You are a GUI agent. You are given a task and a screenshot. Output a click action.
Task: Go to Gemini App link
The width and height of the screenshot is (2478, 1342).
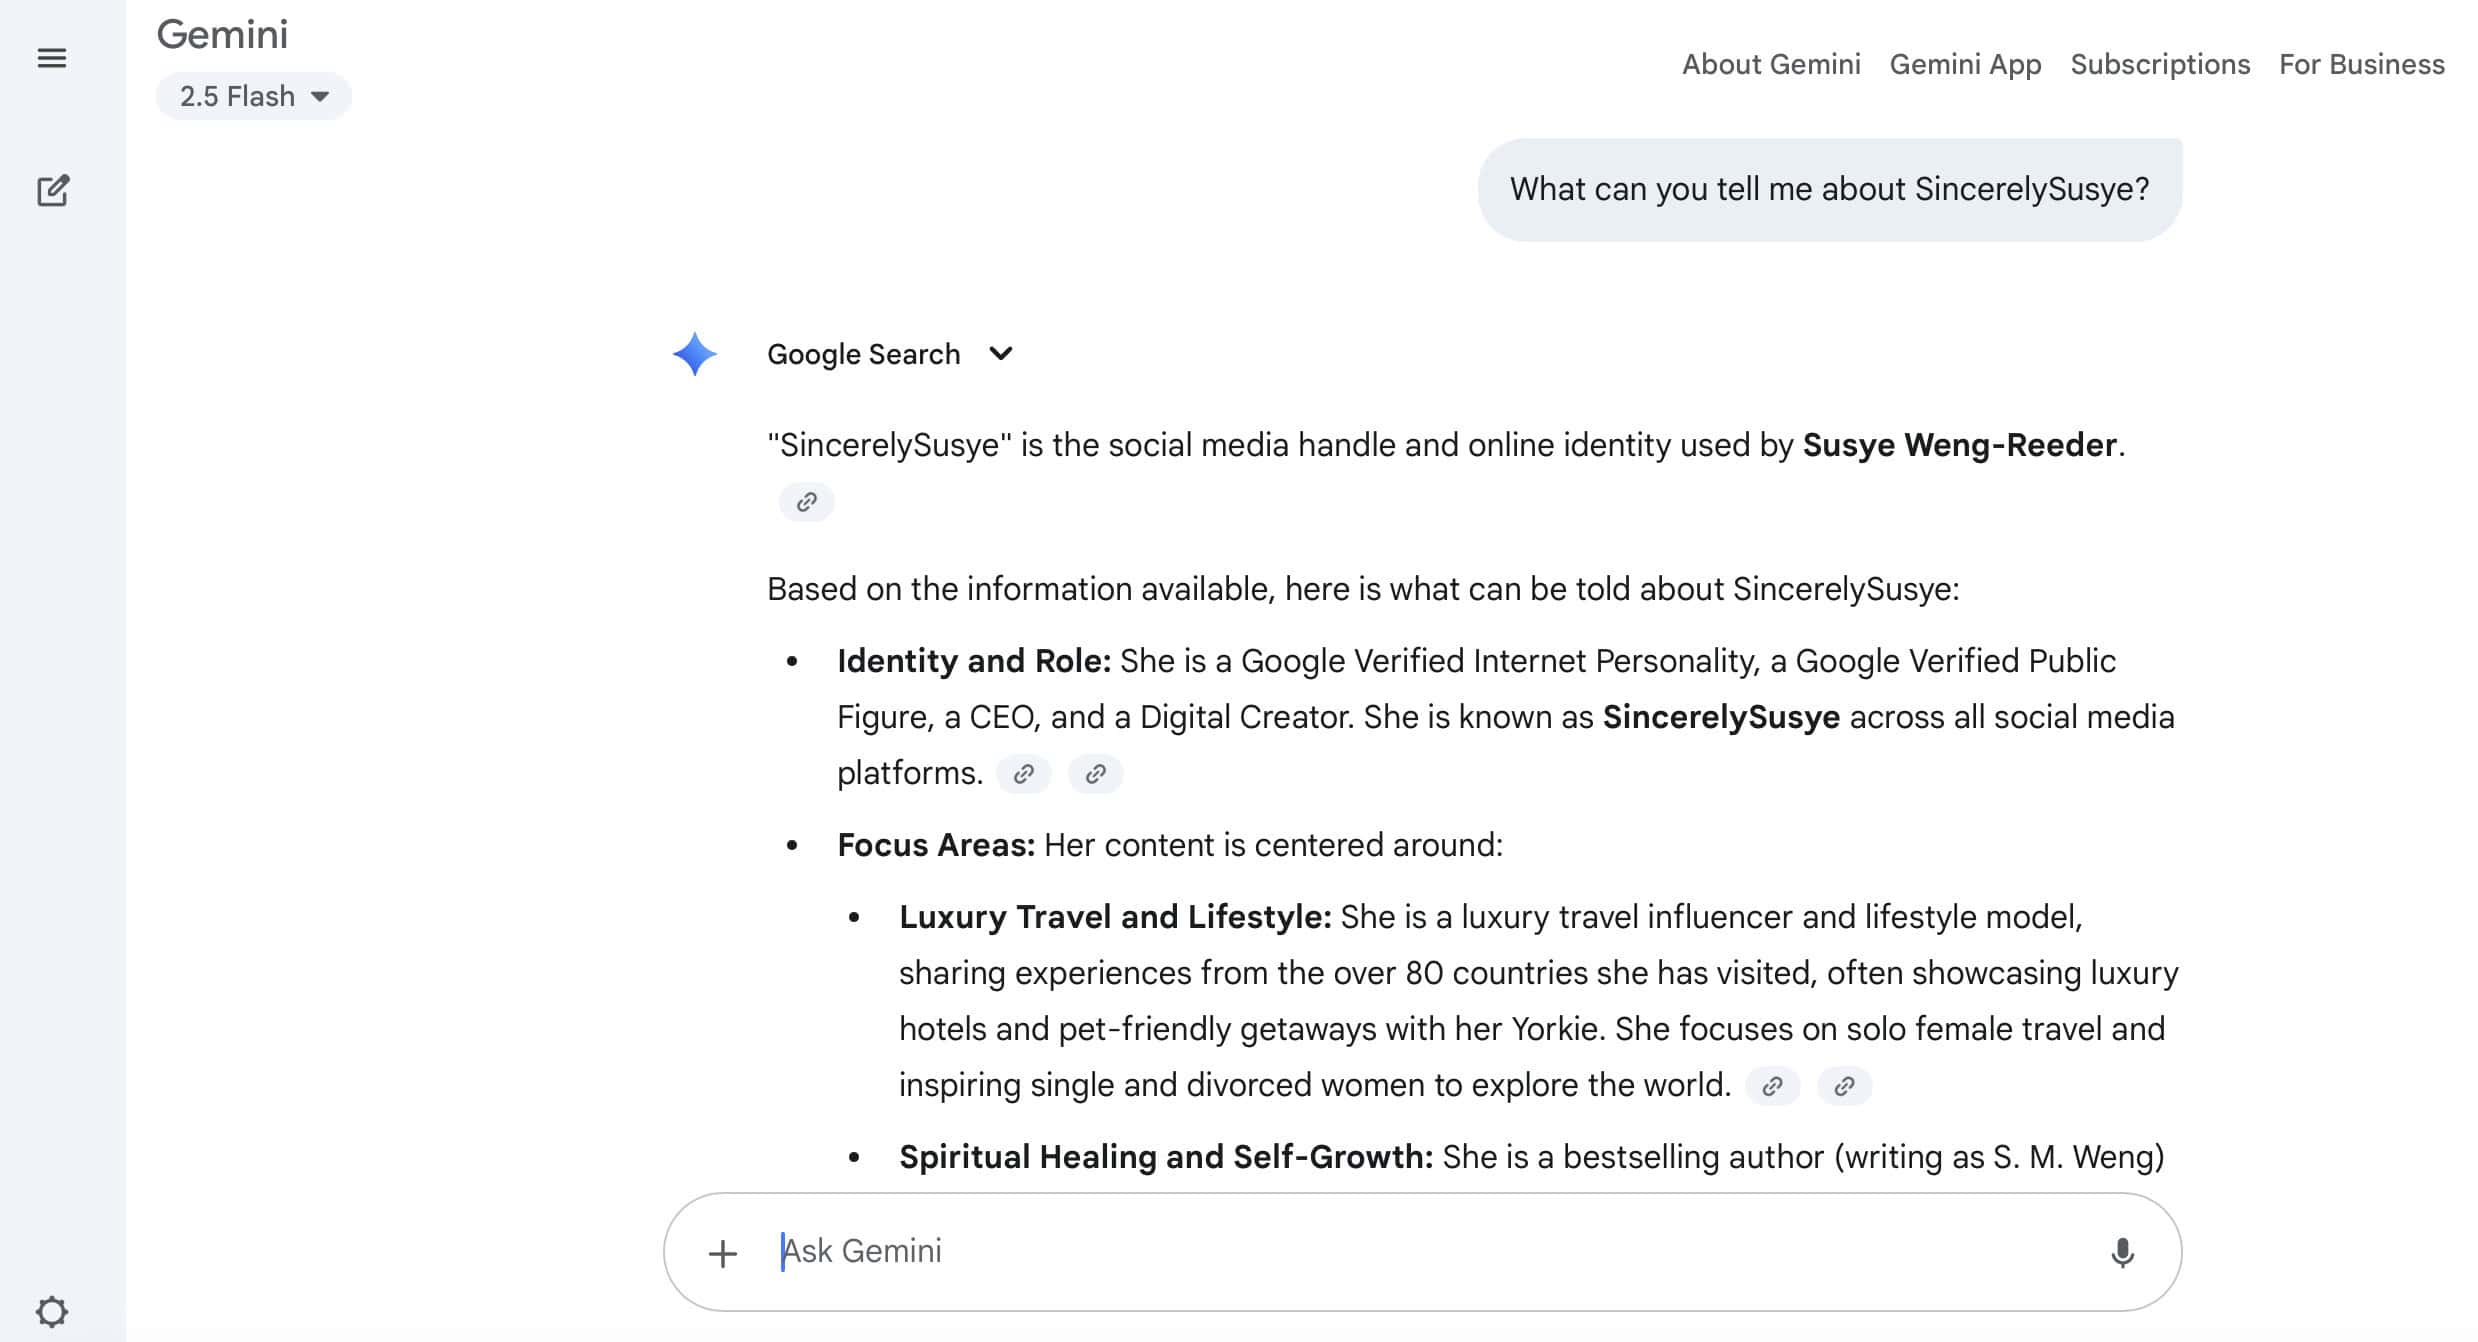[1965, 64]
